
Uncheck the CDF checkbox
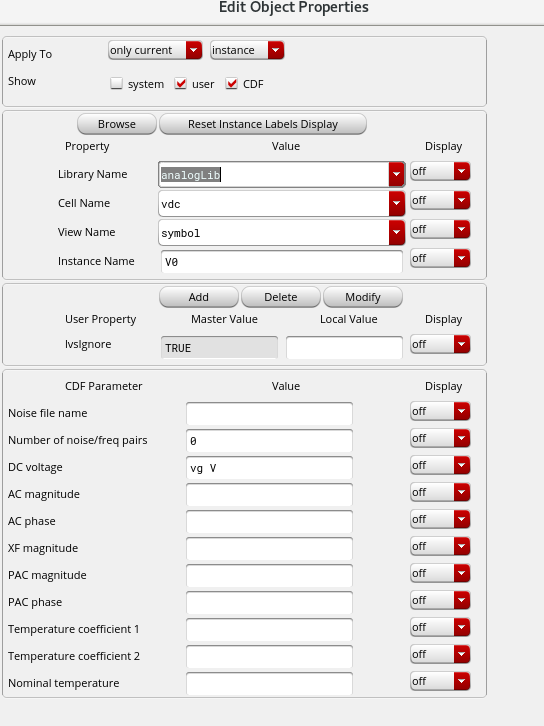(231, 83)
